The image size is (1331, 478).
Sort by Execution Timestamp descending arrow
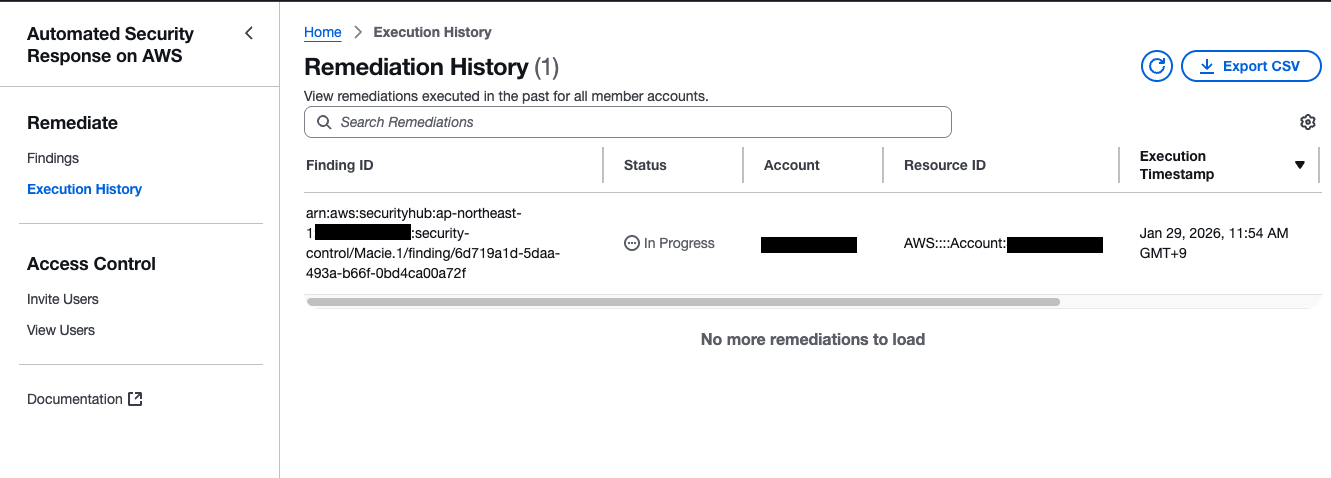coord(1300,165)
